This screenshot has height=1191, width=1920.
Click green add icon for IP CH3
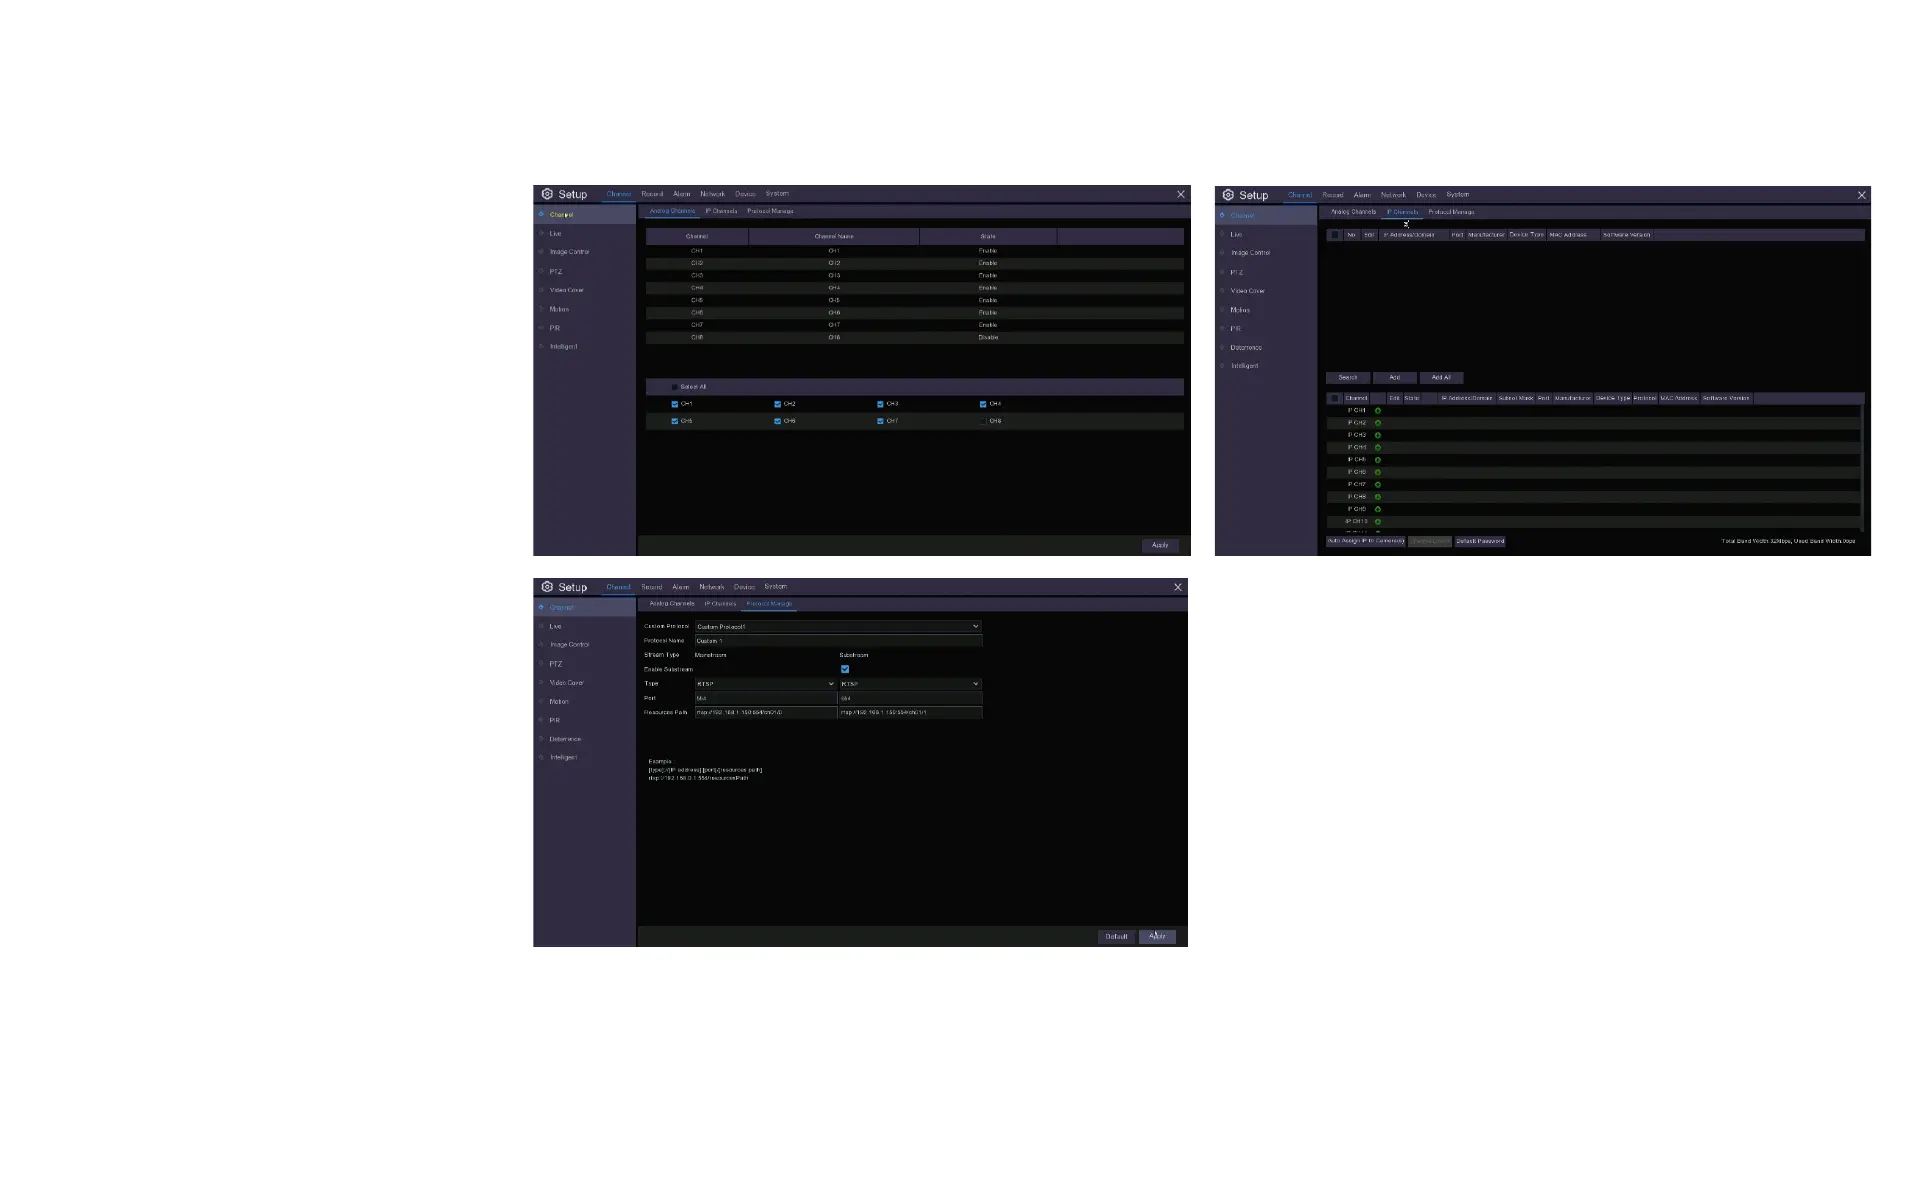1377,436
